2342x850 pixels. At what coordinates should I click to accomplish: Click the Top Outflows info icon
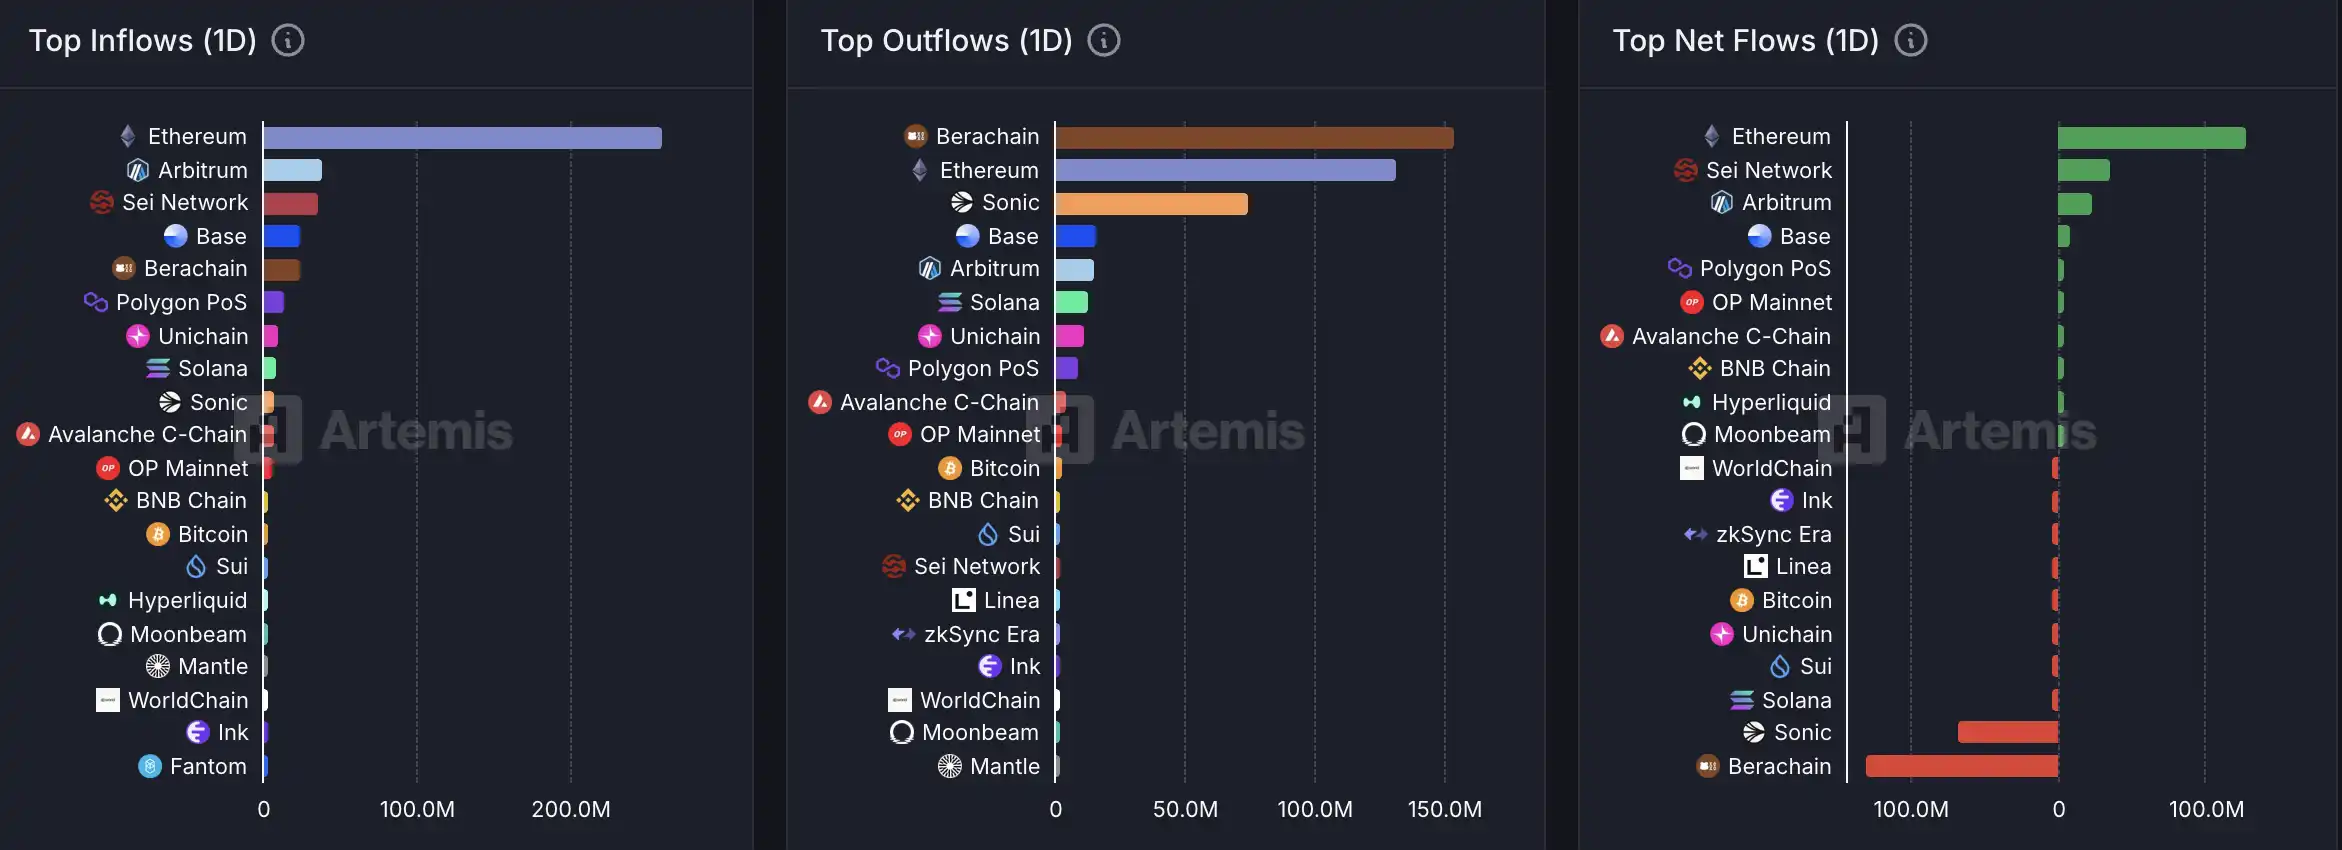1104,41
